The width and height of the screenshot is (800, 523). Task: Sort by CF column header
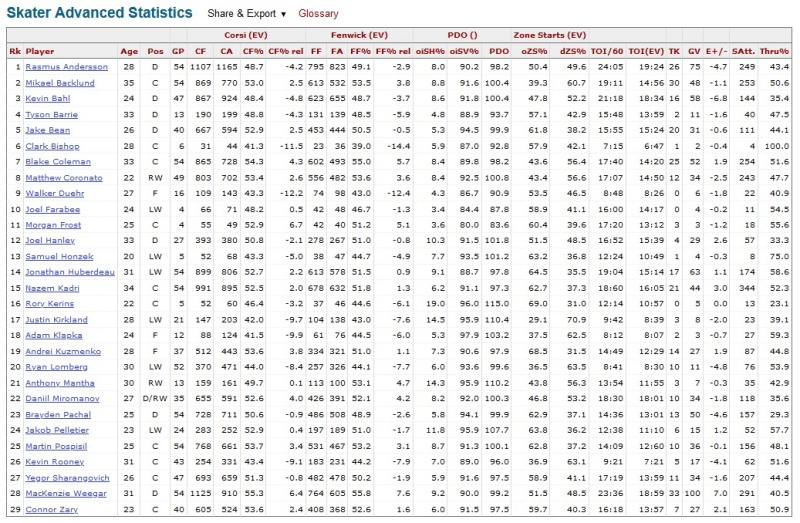201,51
